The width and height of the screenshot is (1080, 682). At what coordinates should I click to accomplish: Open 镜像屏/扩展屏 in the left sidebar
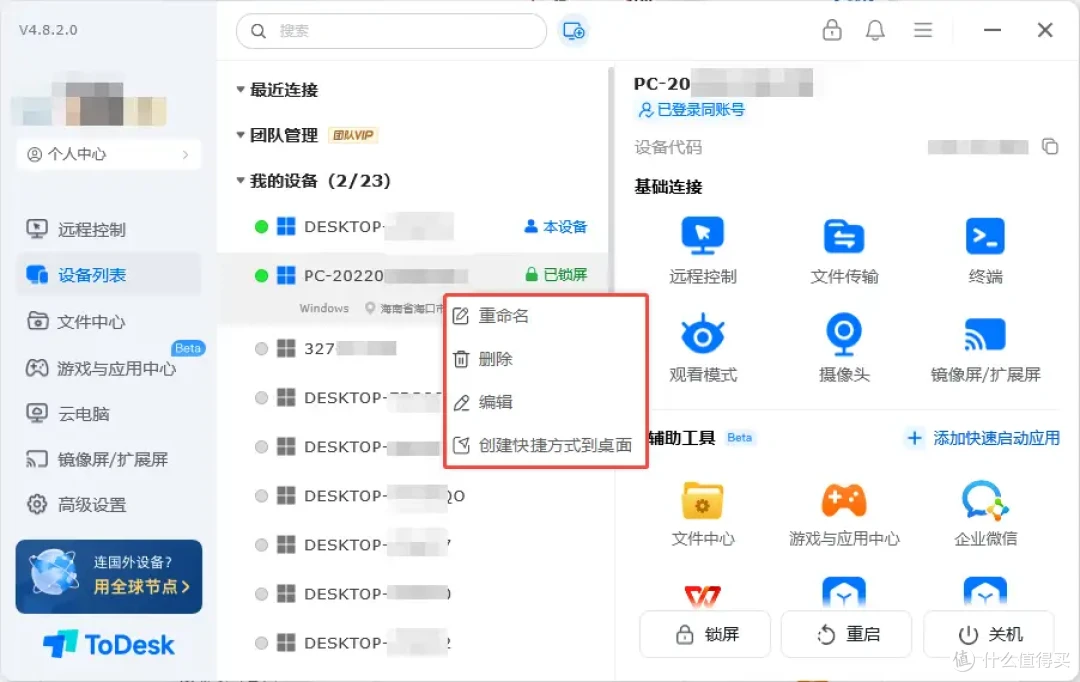point(109,459)
